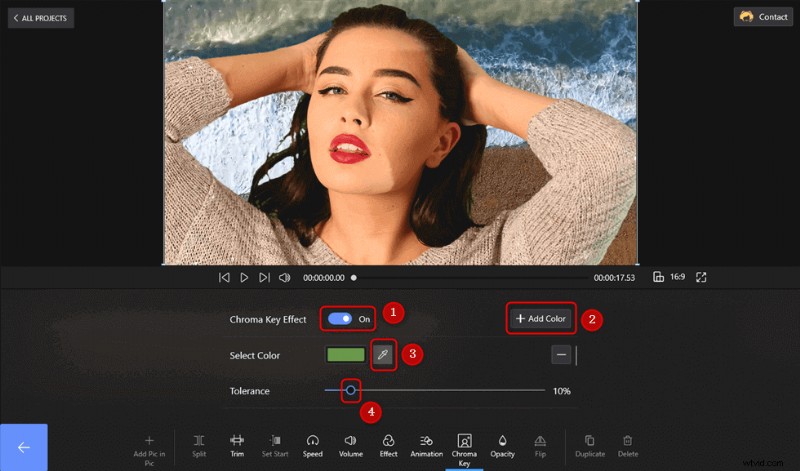
Task: Go back to All Projects
Action: 41,18
